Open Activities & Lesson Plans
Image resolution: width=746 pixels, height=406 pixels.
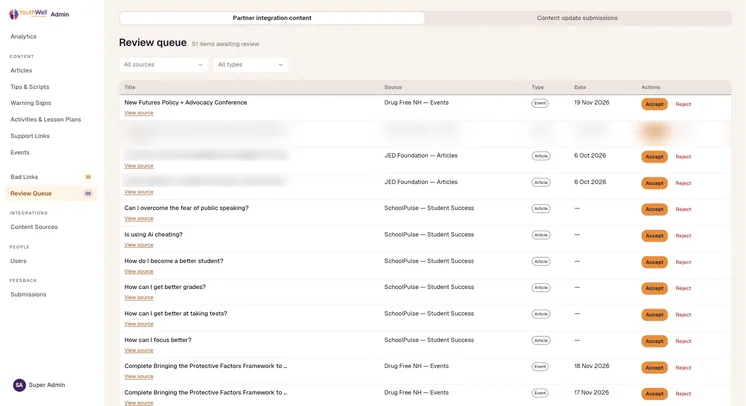(46, 119)
